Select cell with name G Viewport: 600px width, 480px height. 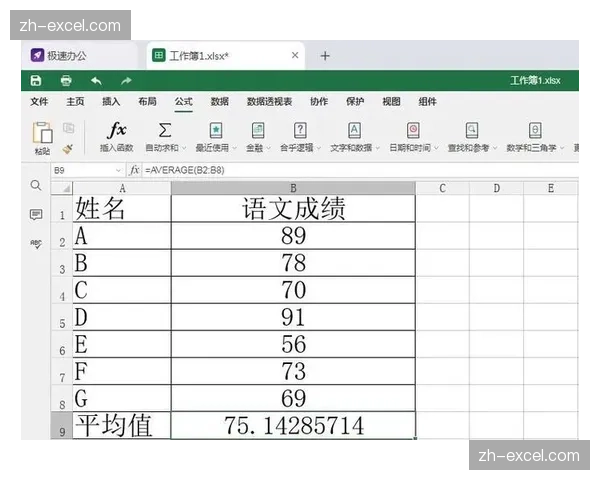click(x=122, y=398)
